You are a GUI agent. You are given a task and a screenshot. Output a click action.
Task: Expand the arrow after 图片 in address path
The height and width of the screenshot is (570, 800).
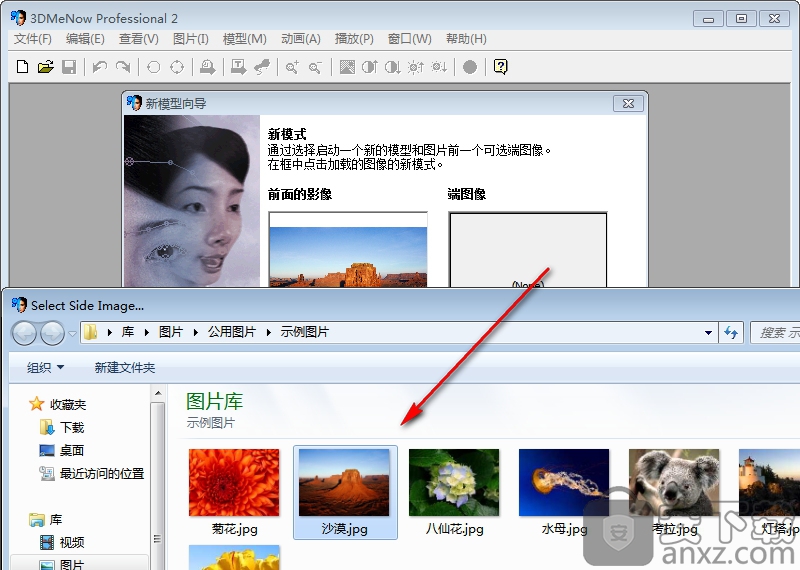[x=195, y=333]
